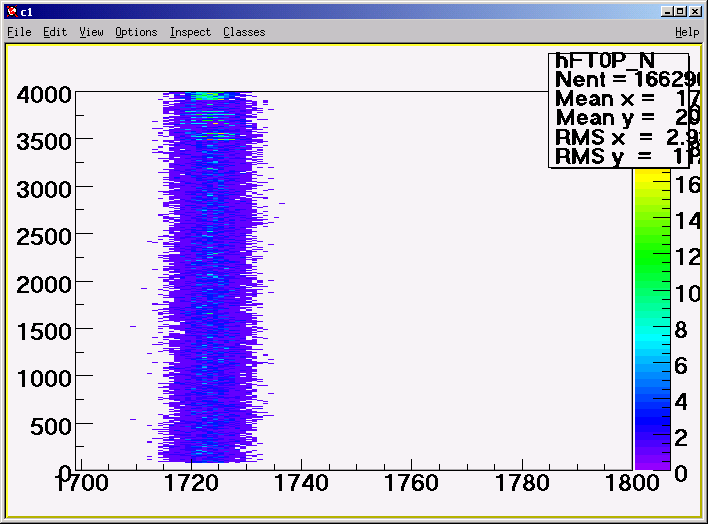The height and width of the screenshot is (524, 708).
Task: Click the y-axis label 500
Action: (51, 426)
